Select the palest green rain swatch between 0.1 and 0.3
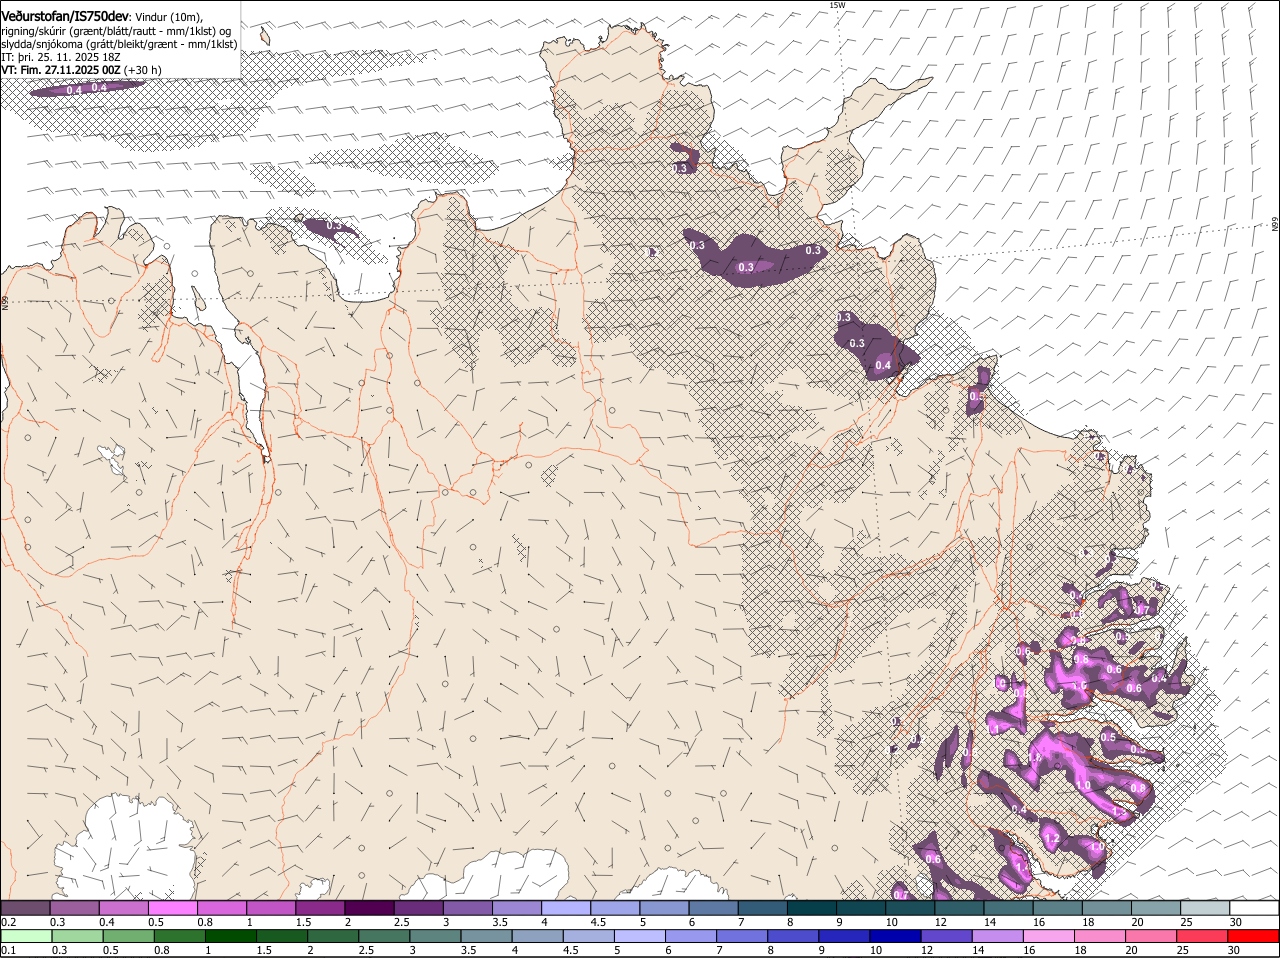The width and height of the screenshot is (1280, 958). (x=27, y=936)
